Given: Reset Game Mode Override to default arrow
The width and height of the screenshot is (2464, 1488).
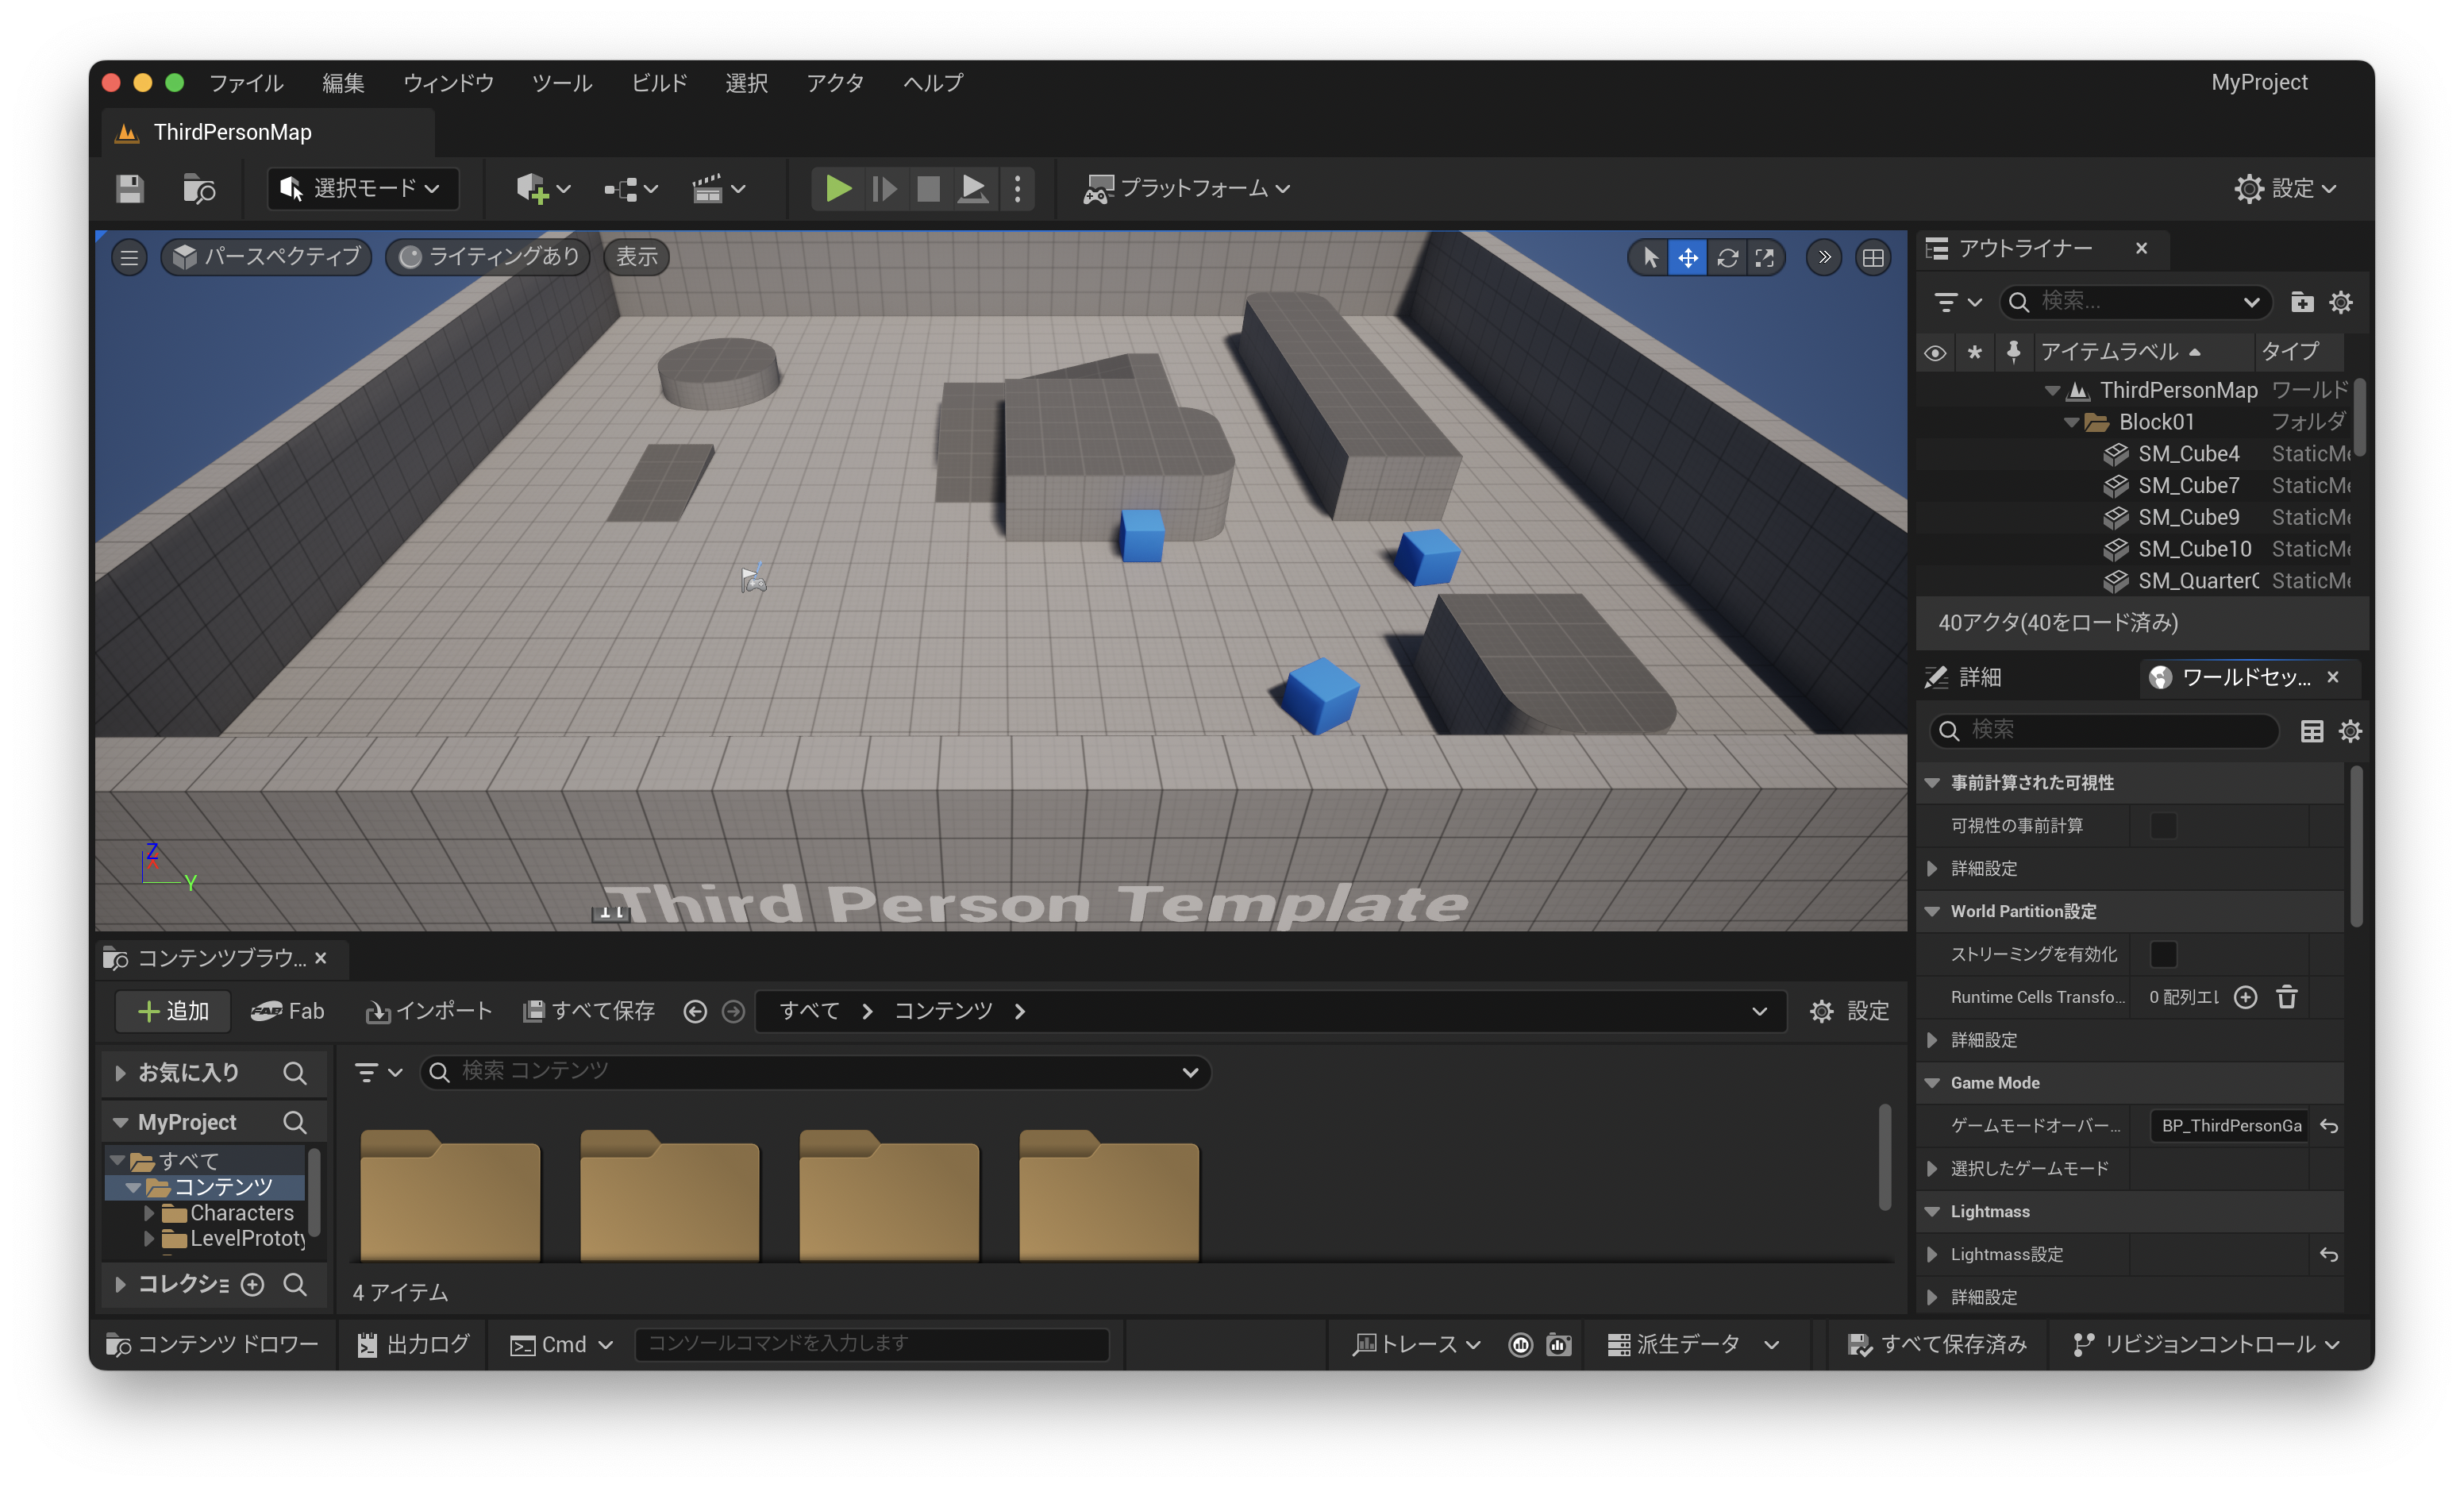Looking at the screenshot, I should tap(2329, 1126).
